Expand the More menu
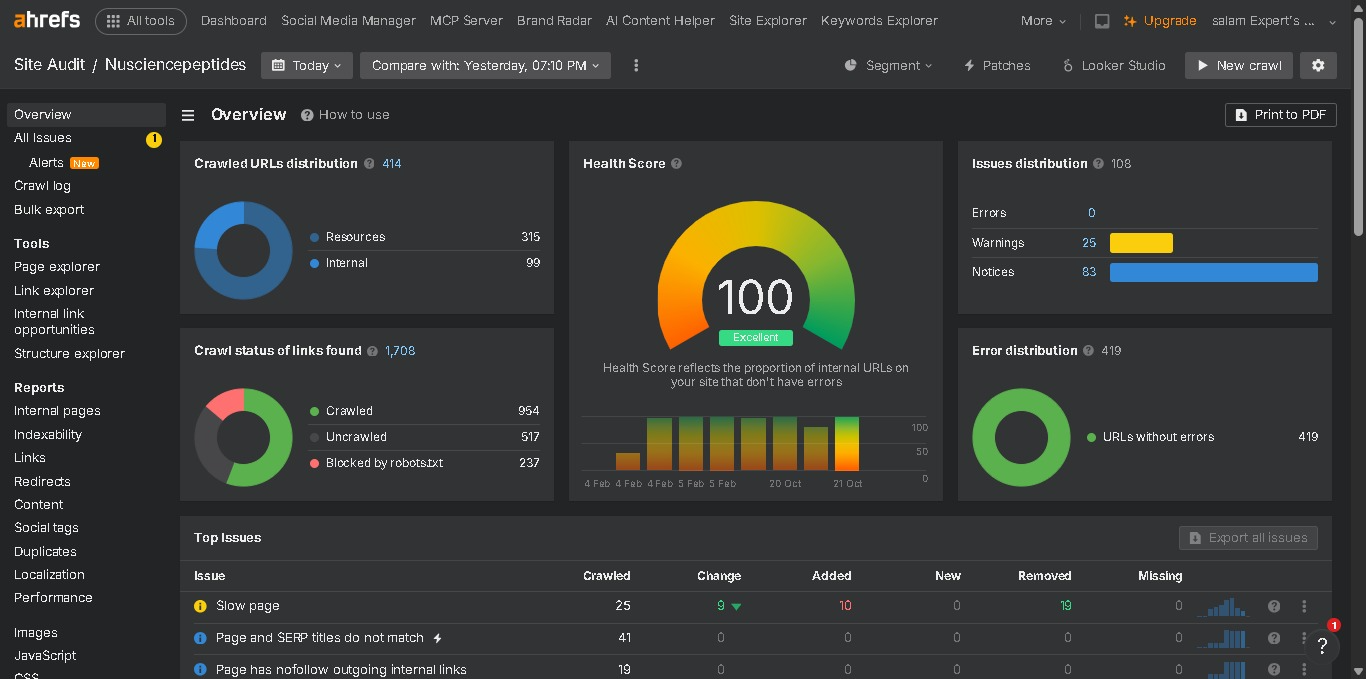The height and width of the screenshot is (679, 1366). (1043, 21)
